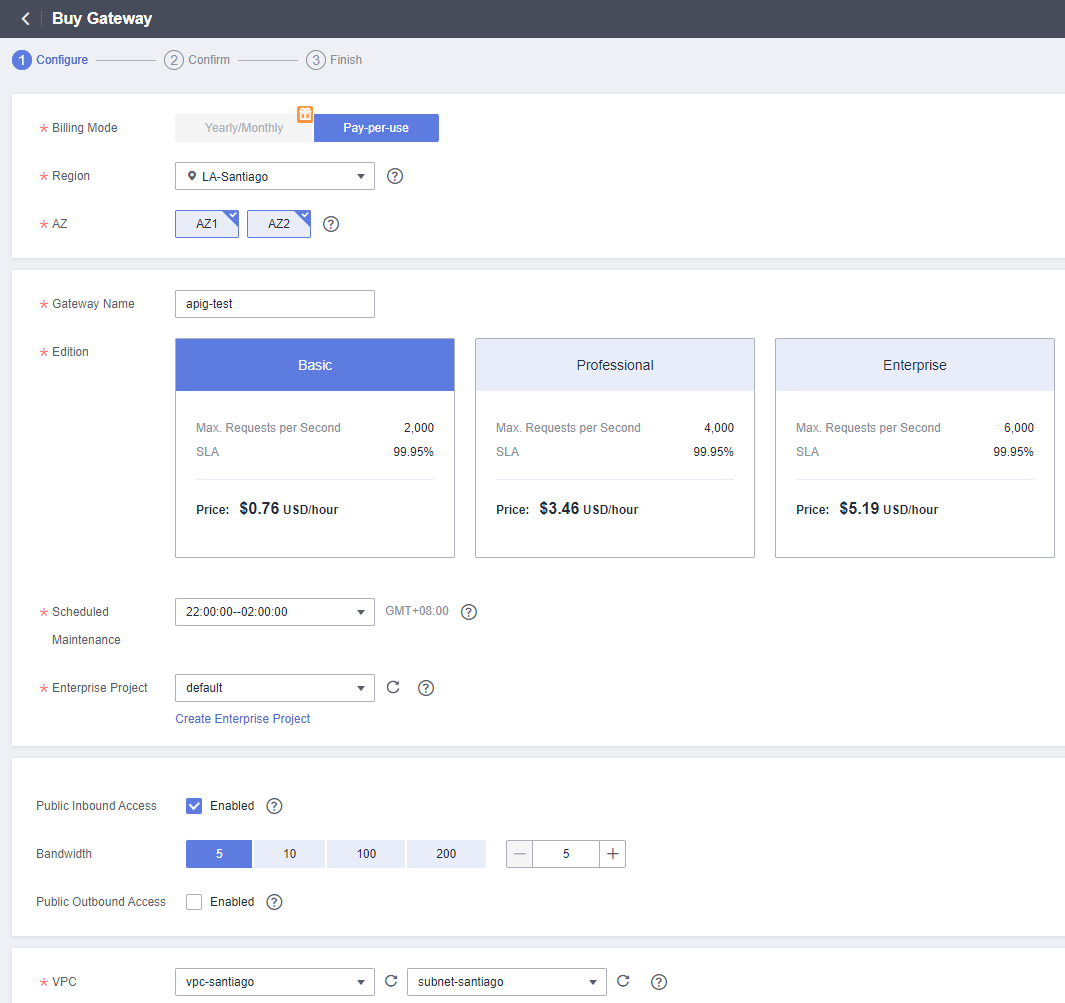Choose the Professional edition card

coord(614,447)
